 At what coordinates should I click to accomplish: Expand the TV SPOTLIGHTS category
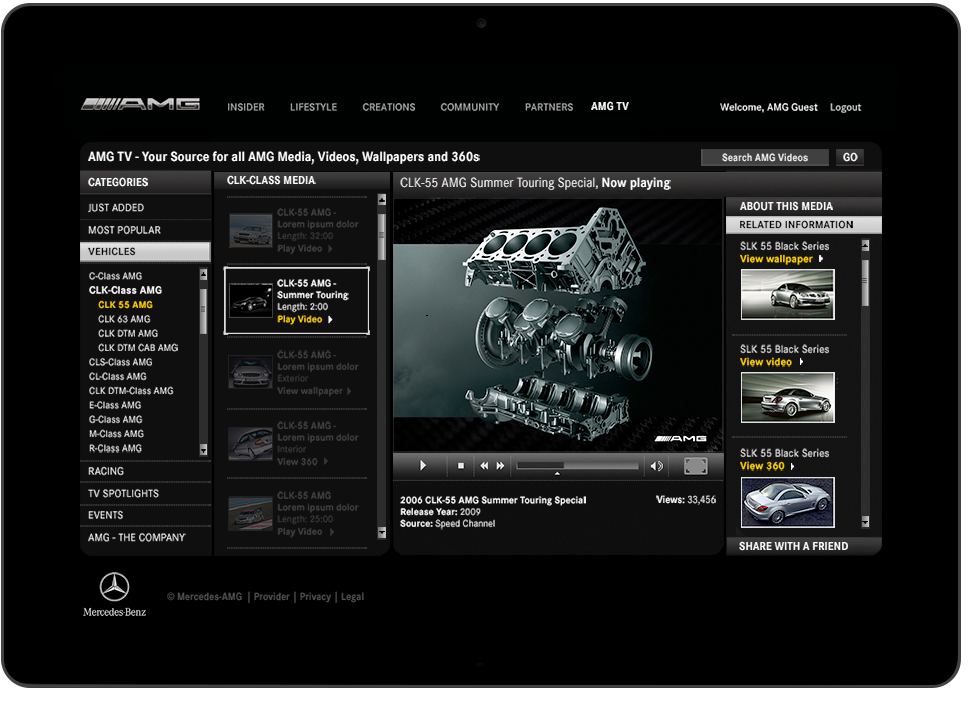[x=146, y=494]
